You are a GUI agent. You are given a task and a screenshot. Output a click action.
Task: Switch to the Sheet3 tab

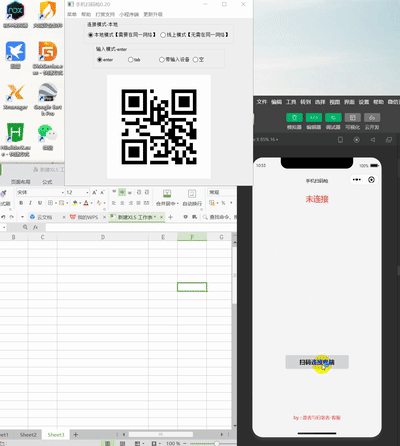(x=56, y=435)
